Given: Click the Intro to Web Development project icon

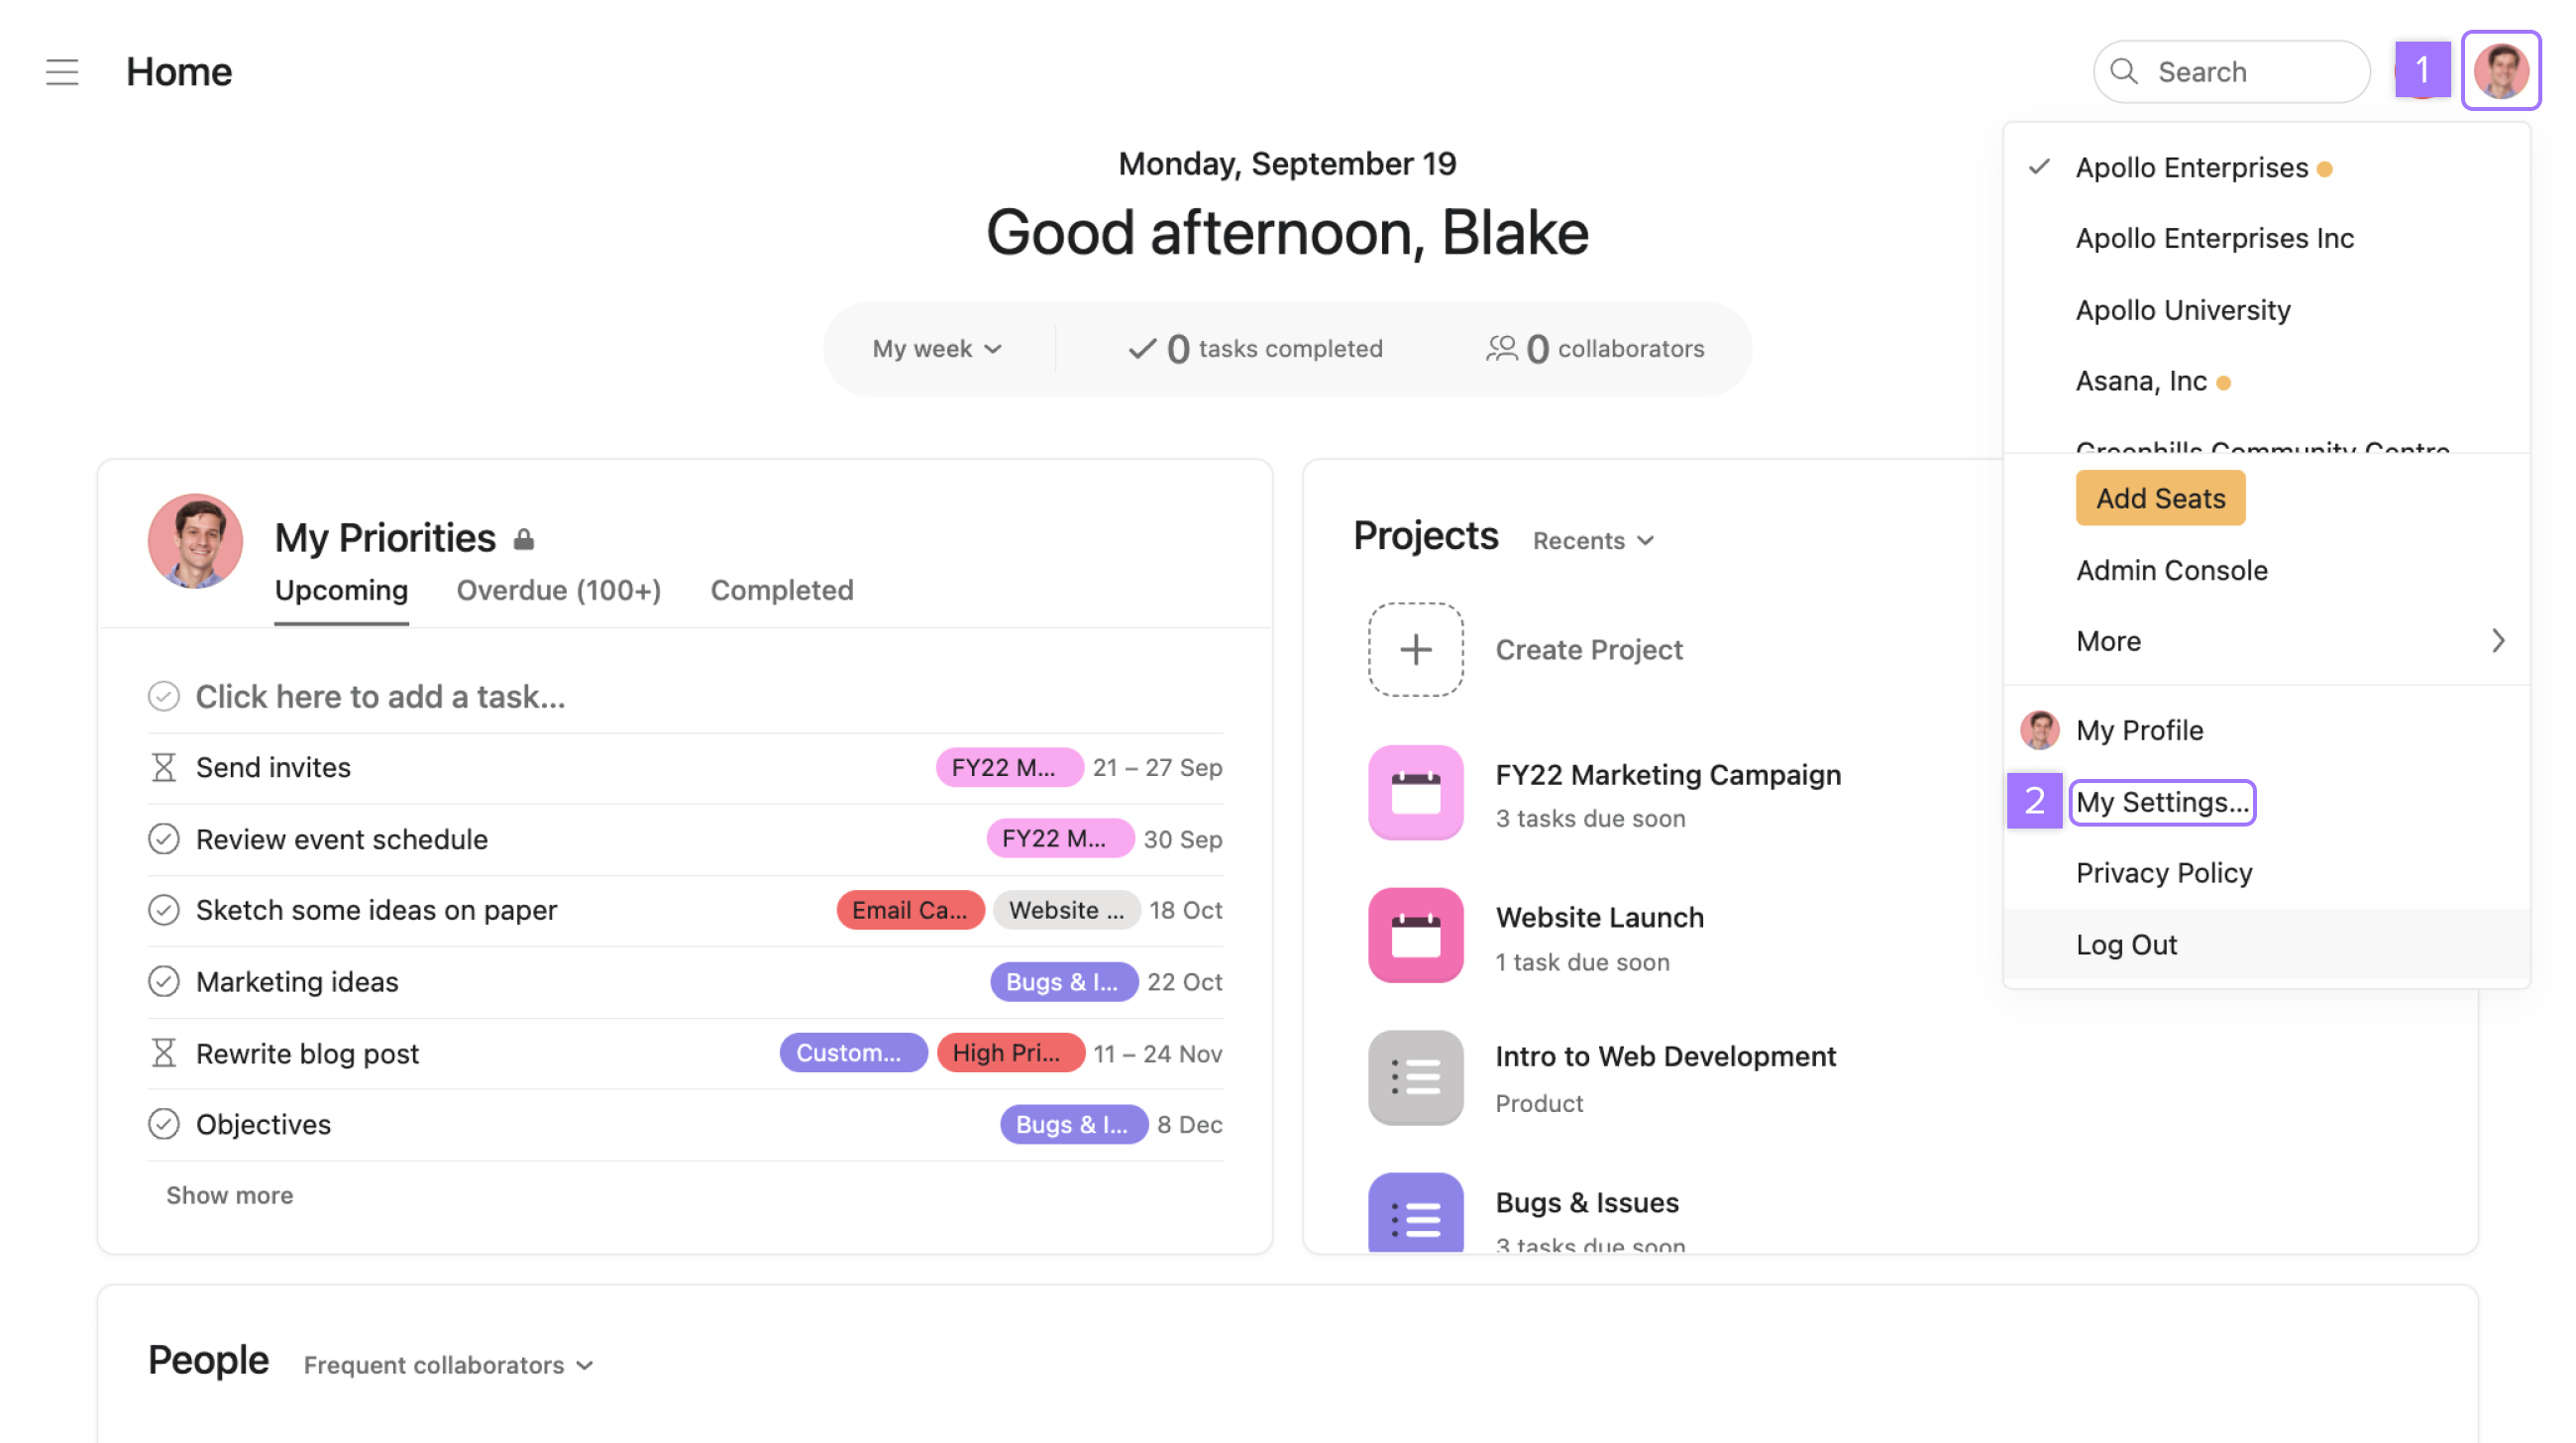Looking at the screenshot, I should pos(1416,1076).
